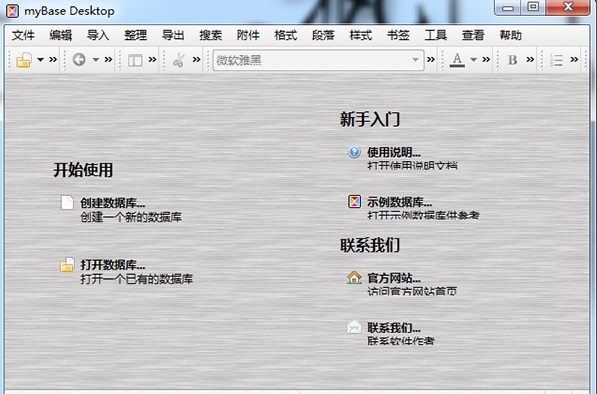The image size is (597, 394).
Task: Expand toolbar overflow chevron after bold icon
Action: tap(530, 59)
